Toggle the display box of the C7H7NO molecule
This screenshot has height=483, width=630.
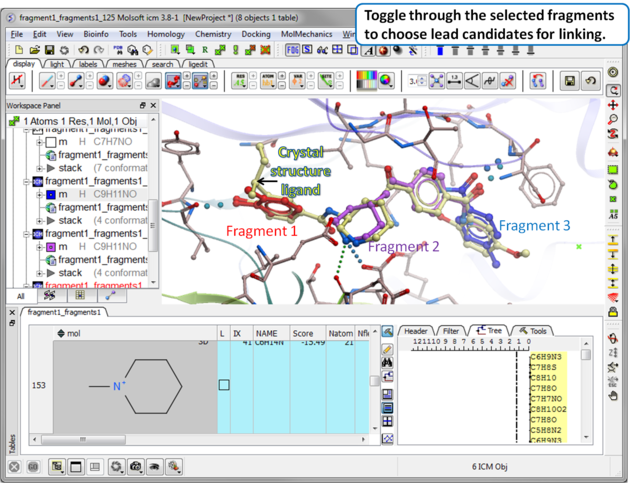pyautogui.click(x=50, y=142)
